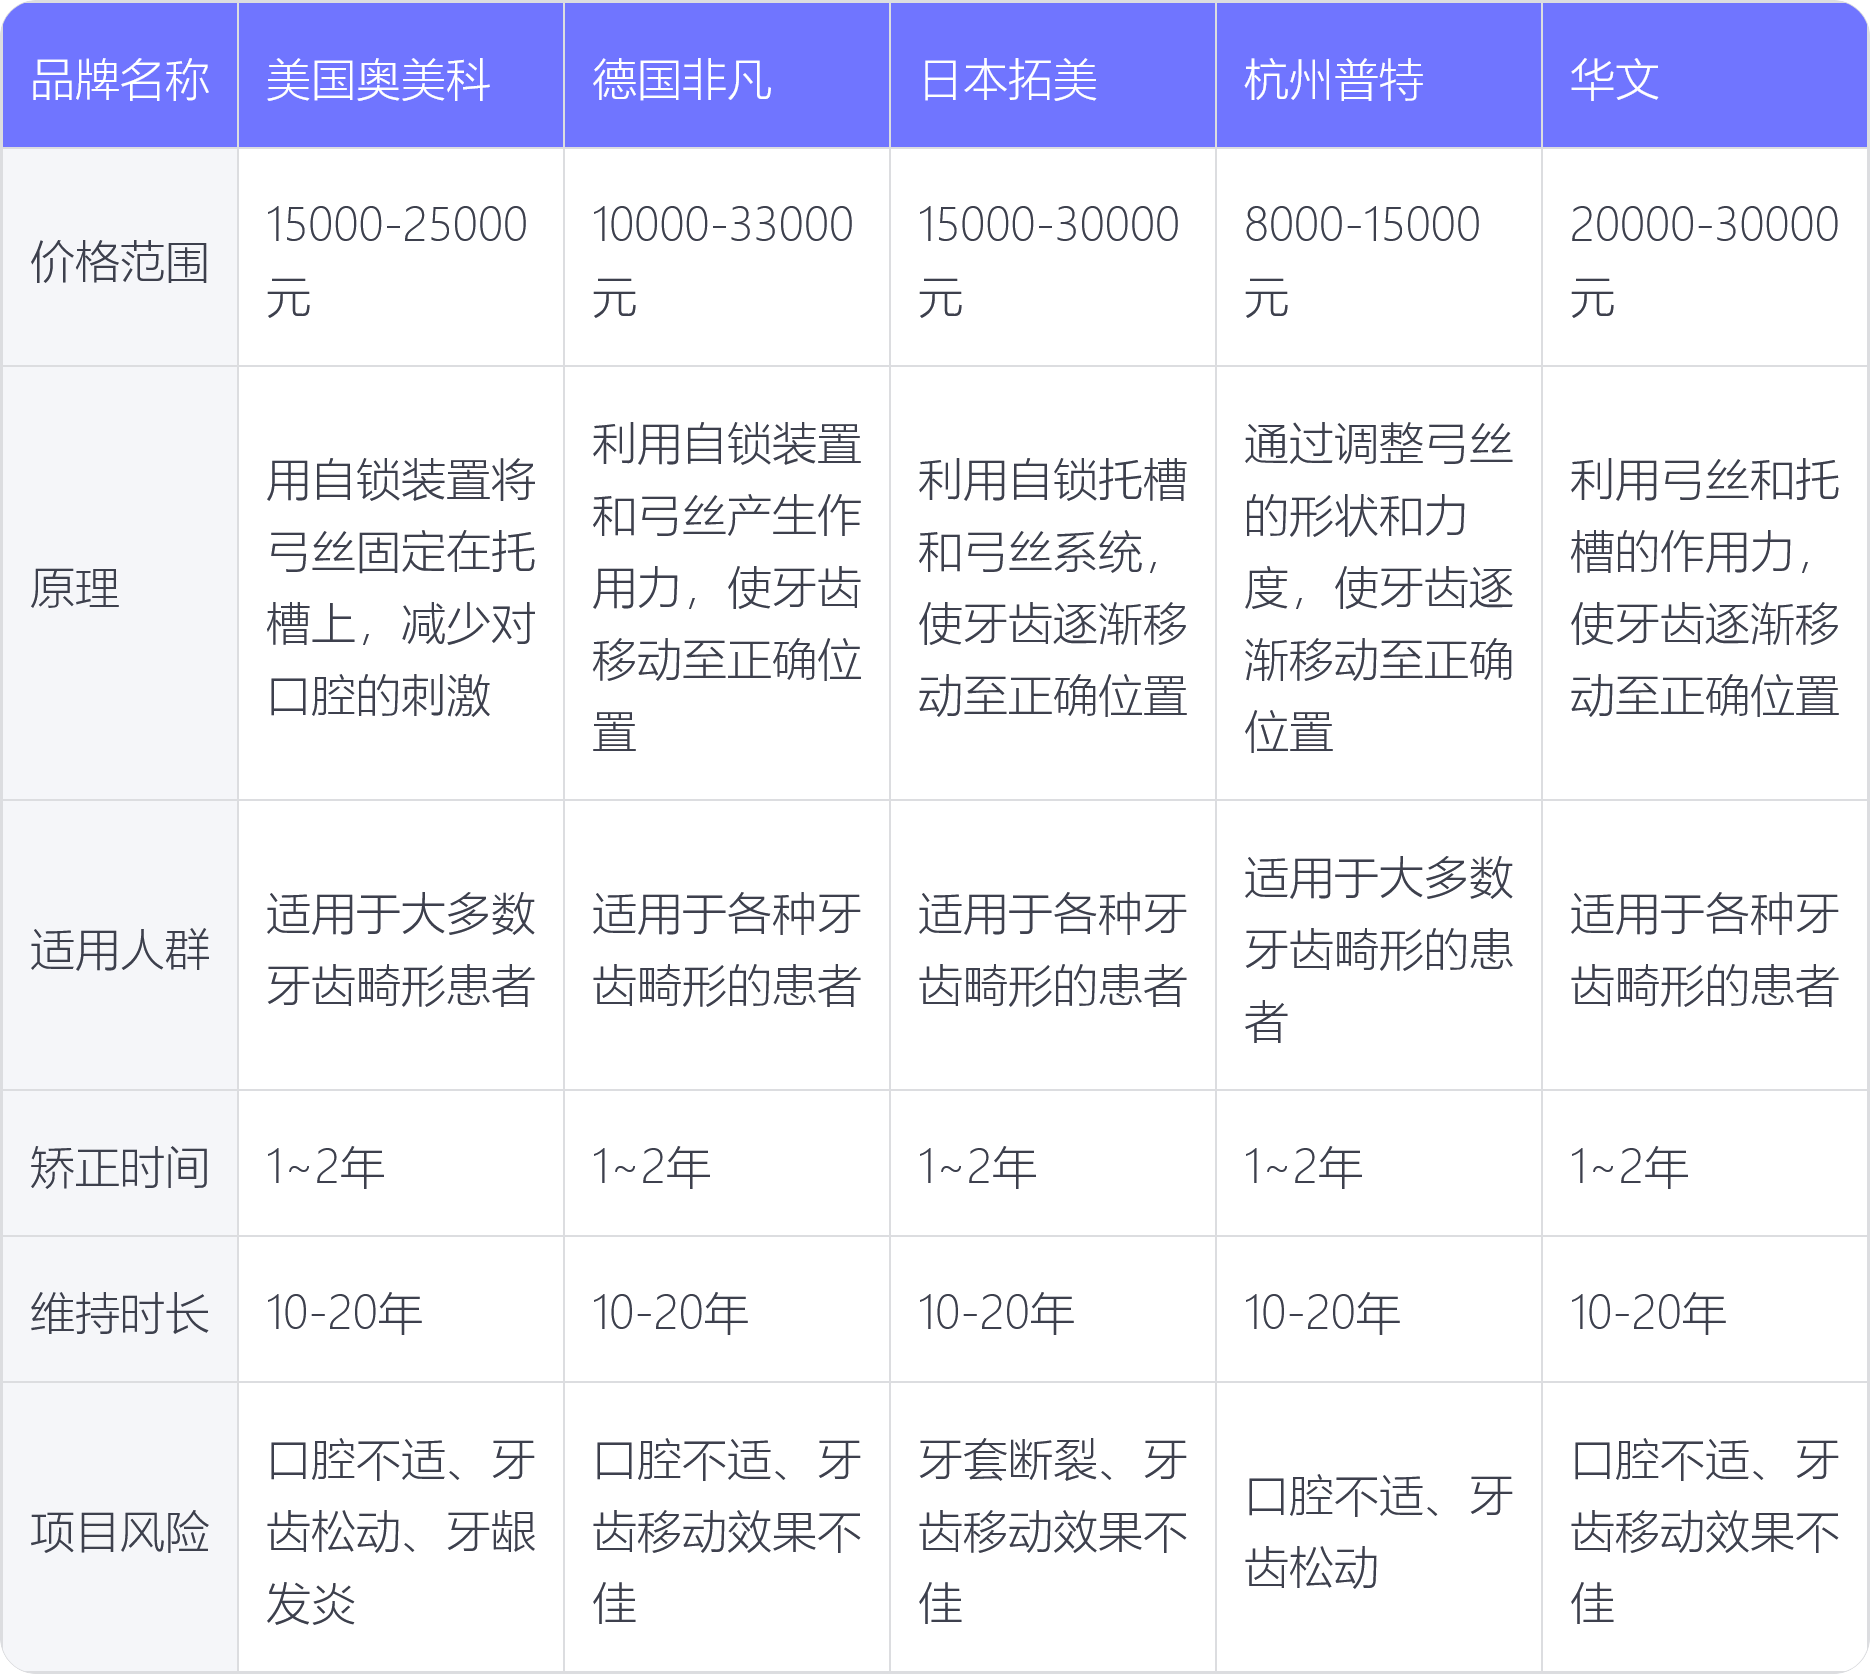The width and height of the screenshot is (1870, 1674).
Task: Click the 品牌名称 header cell
Action: (x=120, y=76)
